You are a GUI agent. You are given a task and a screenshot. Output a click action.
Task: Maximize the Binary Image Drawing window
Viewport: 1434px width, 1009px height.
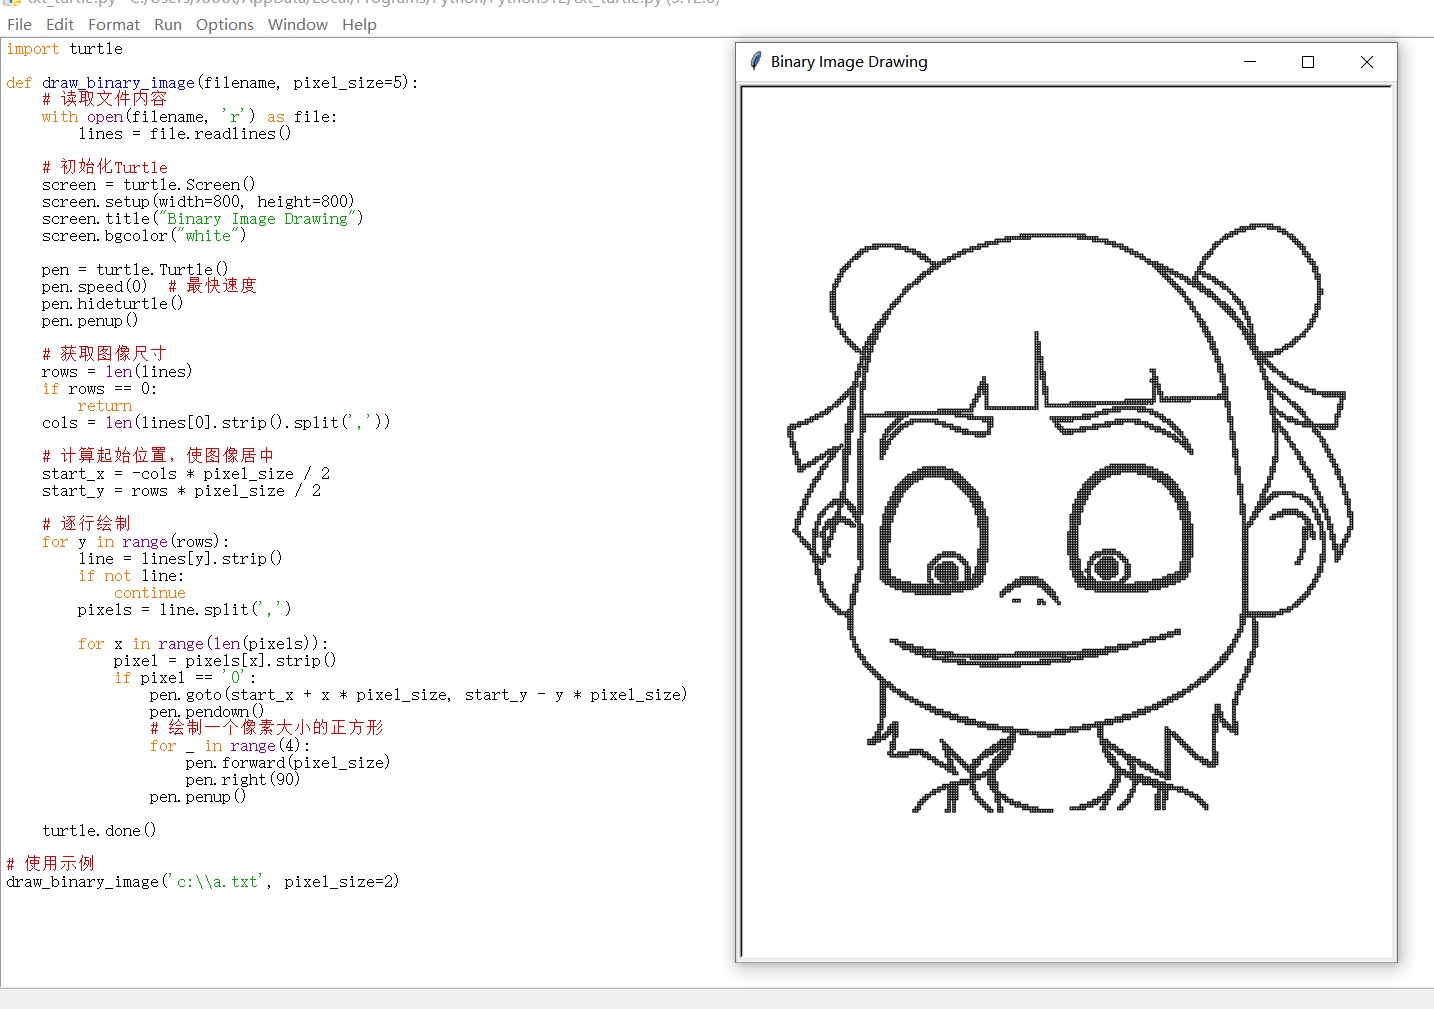(x=1308, y=62)
